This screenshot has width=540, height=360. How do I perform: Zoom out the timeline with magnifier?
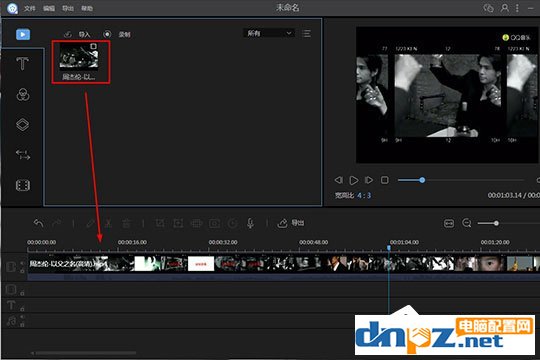click(x=467, y=224)
